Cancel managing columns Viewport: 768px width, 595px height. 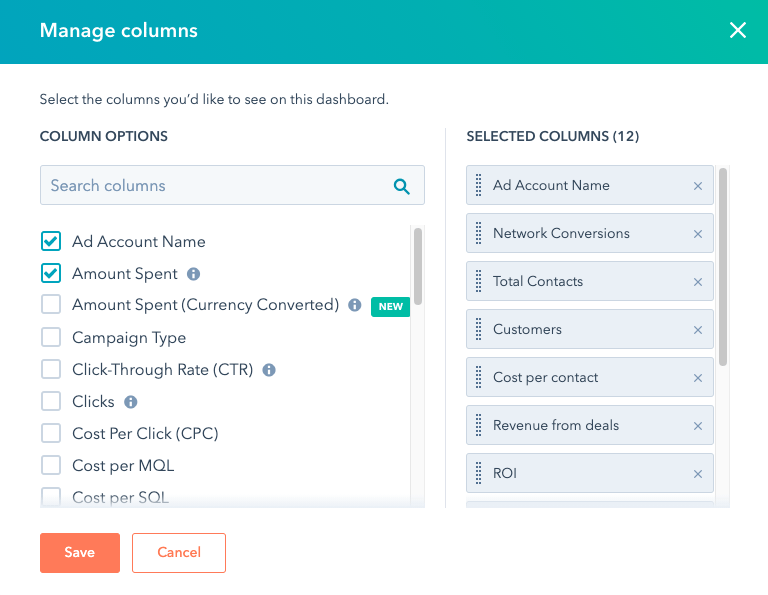tap(179, 553)
